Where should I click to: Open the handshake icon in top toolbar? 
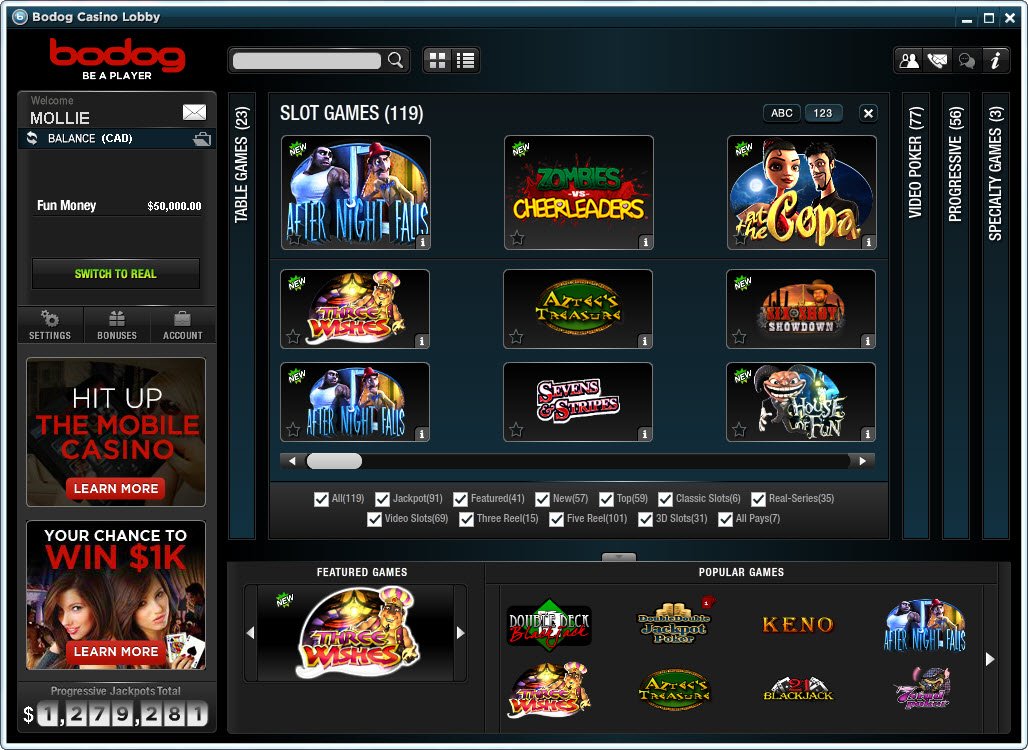click(x=938, y=60)
